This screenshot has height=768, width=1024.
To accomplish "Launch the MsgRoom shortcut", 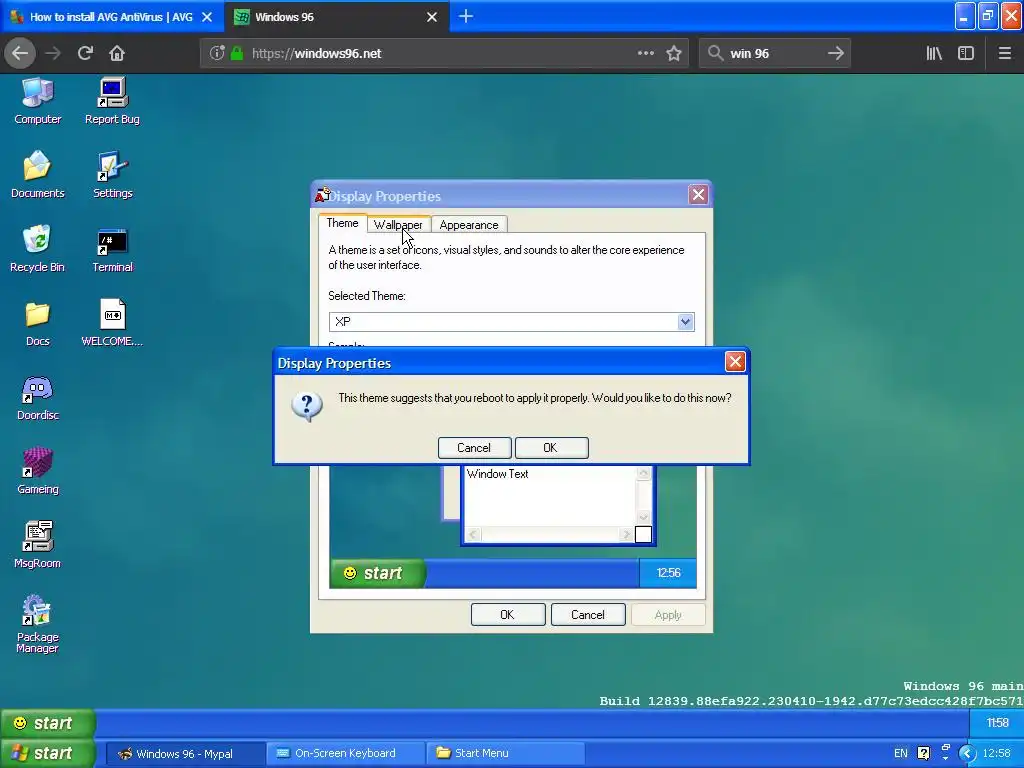I will point(37,545).
